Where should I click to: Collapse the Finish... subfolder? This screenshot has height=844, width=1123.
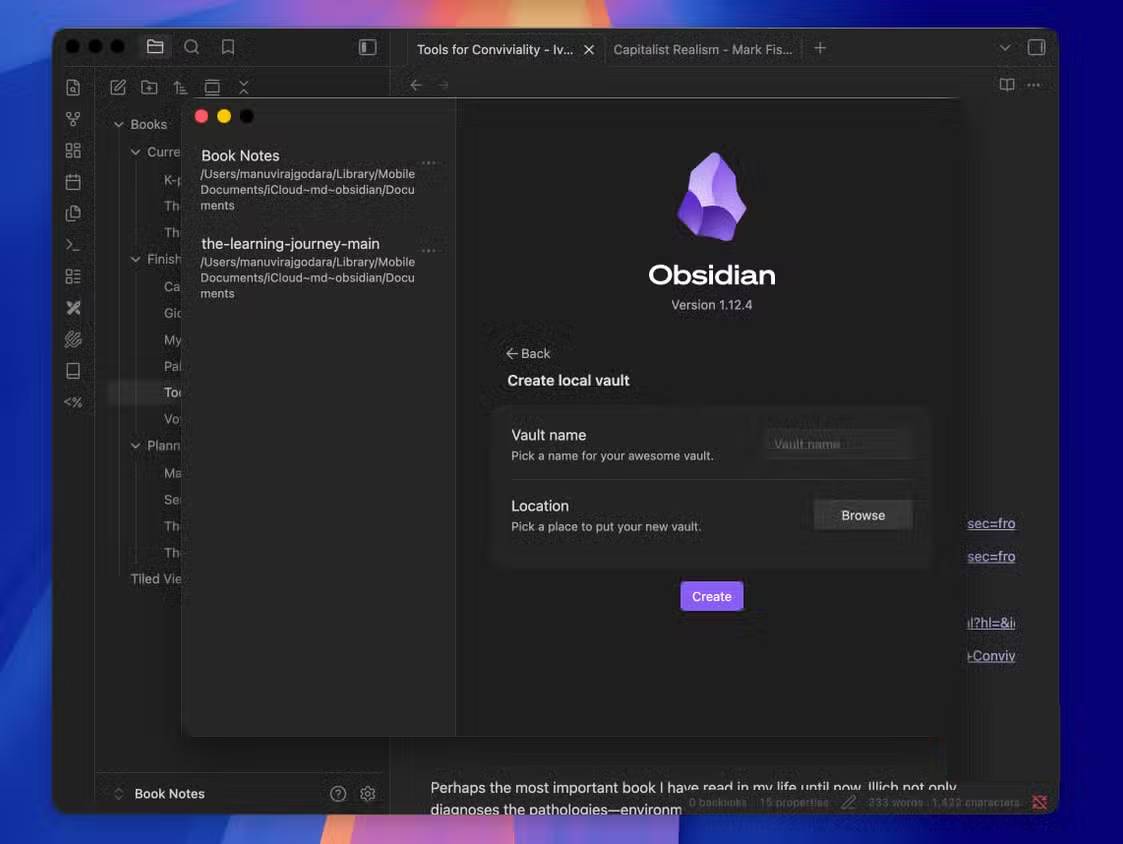[x=135, y=259]
